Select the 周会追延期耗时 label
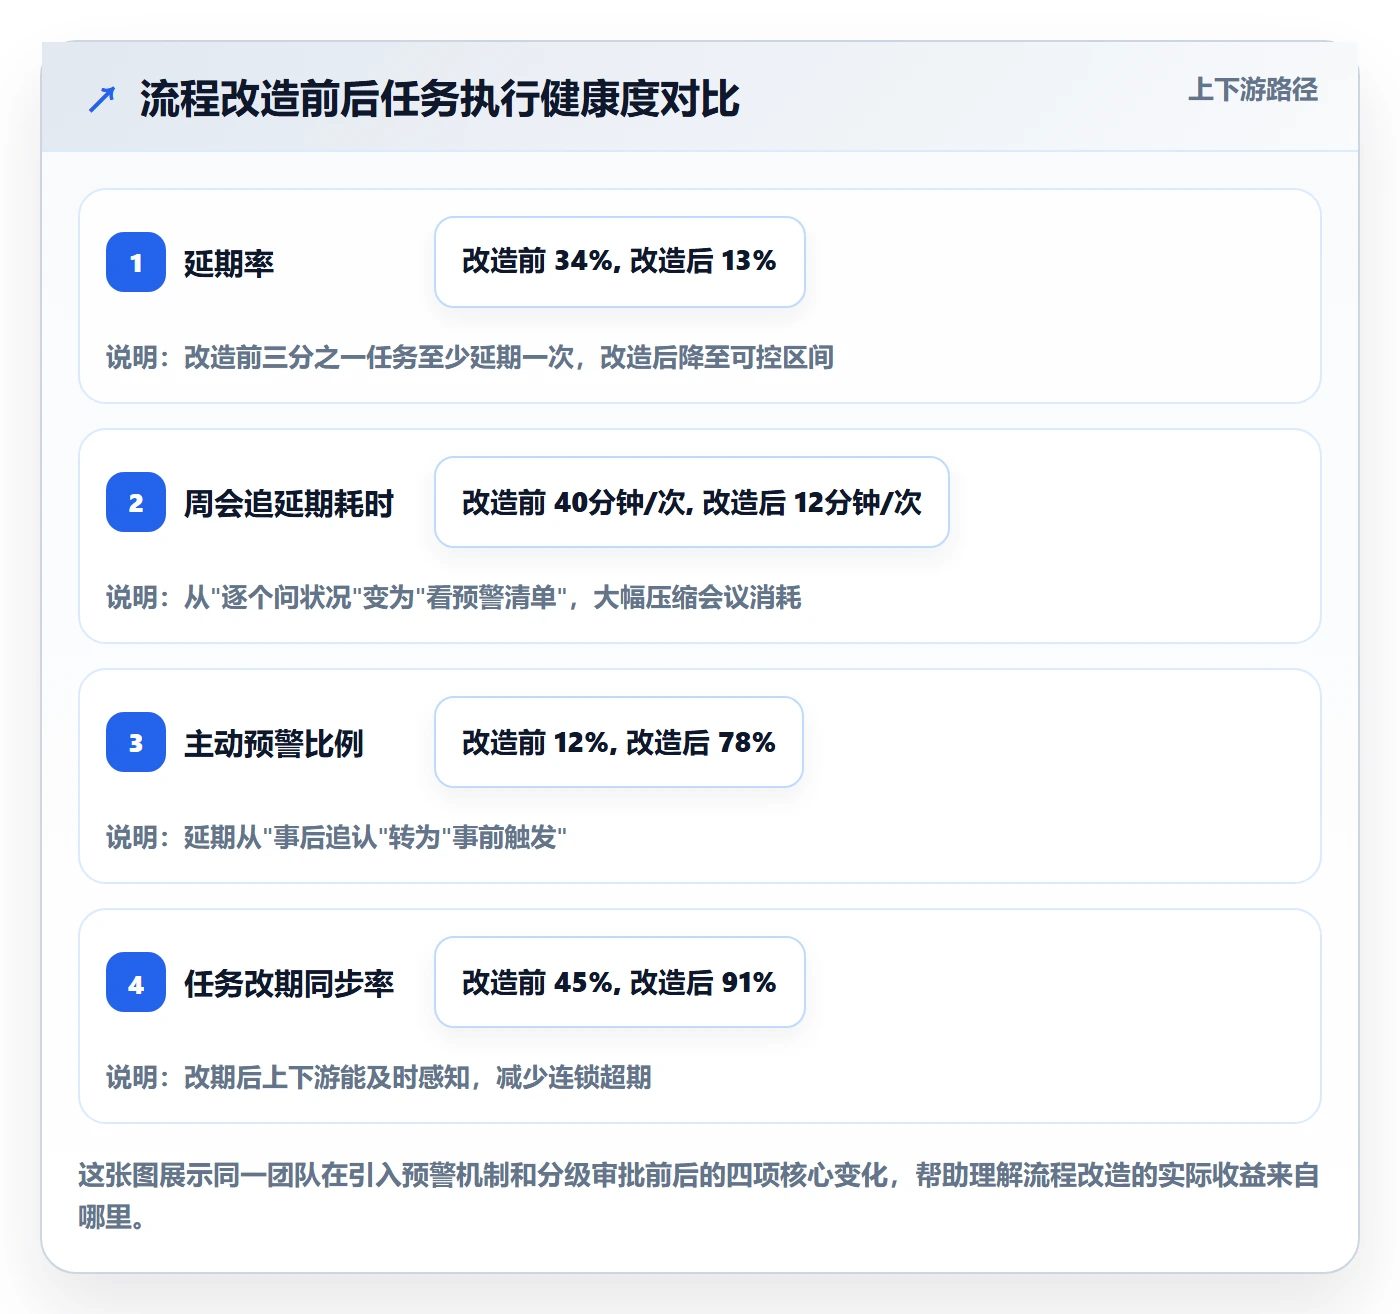The height and width of the screenshot is (1314, 1400). 289,503
